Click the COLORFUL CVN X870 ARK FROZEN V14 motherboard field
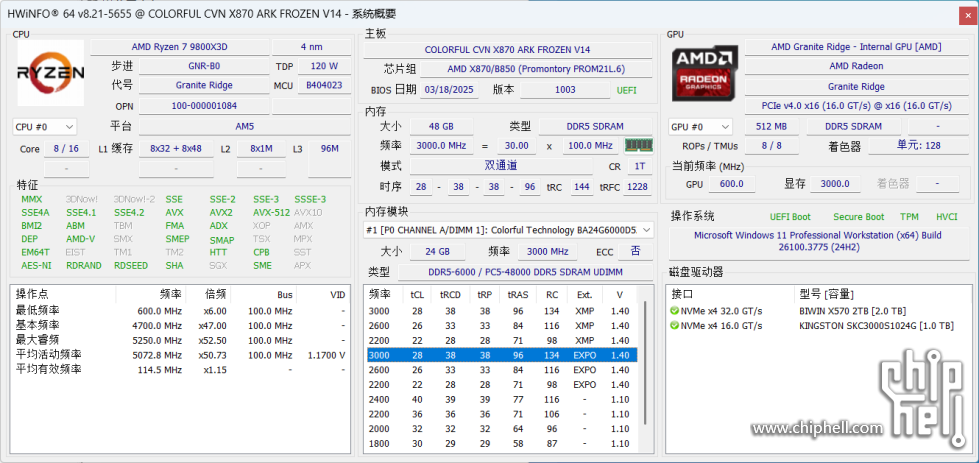This screenshot has height=463, width=979. pos(508,50)
